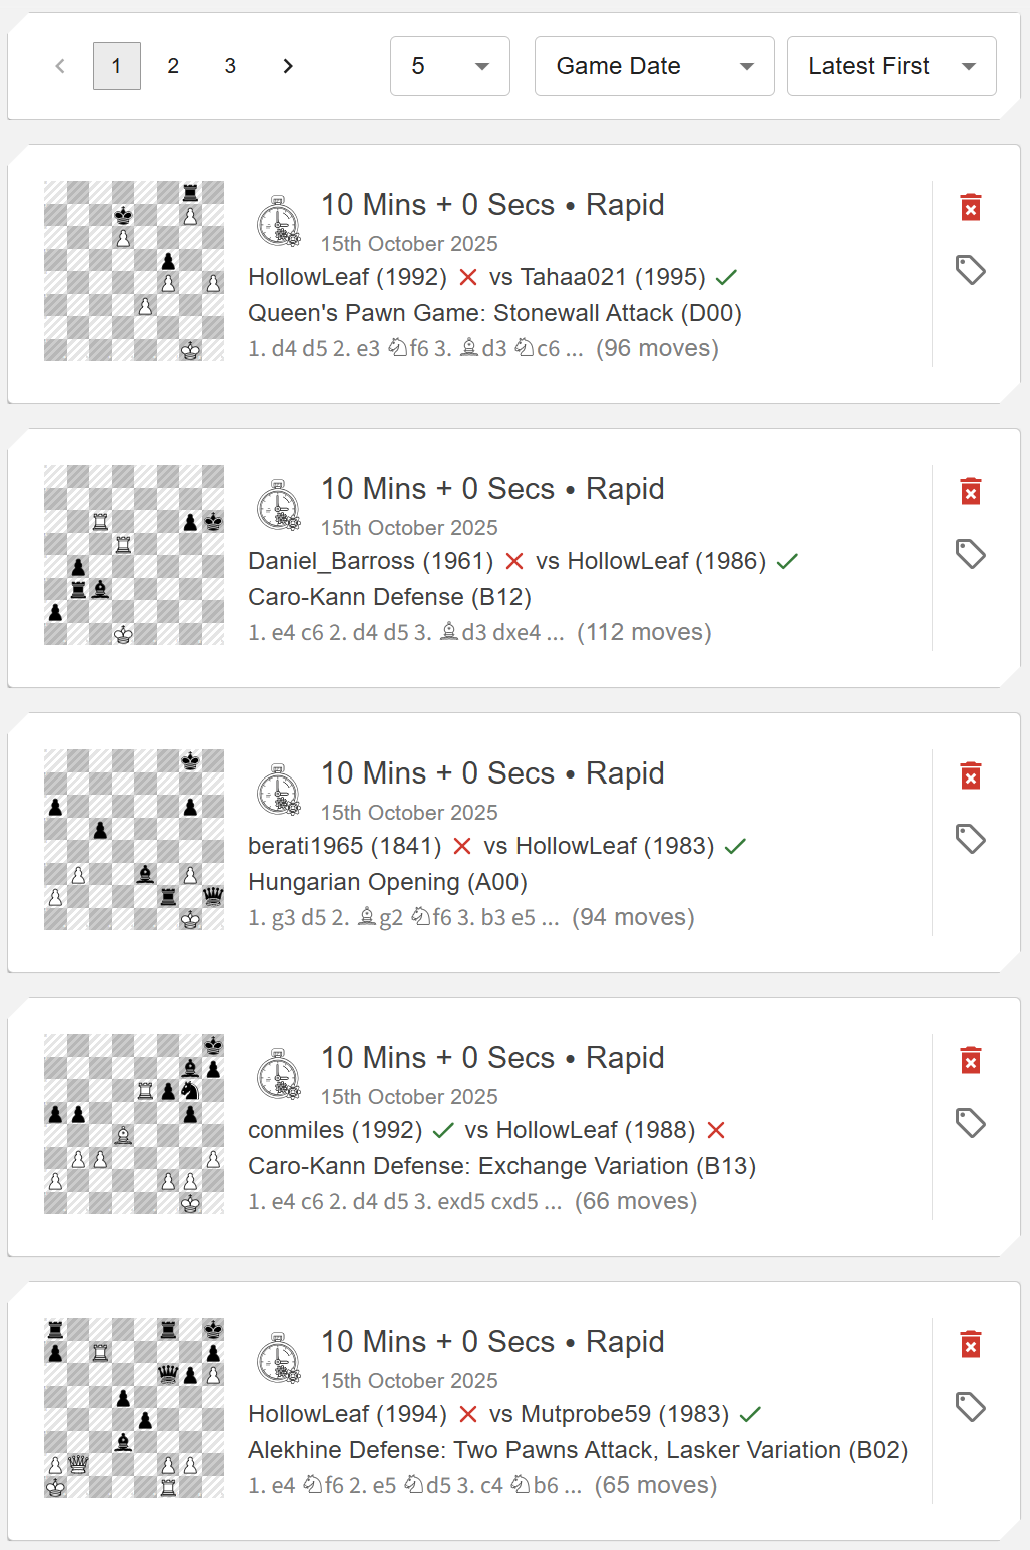1030x1550 pixels.
Task: Open the Hungarian Opening board thumbnail
Action: [x=134, y=839]
